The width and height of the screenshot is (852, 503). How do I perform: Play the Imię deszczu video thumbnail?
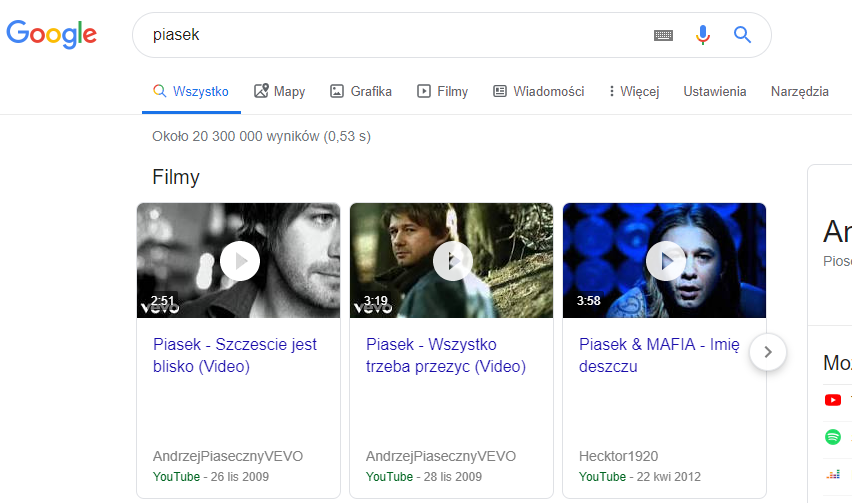point(665,261)
